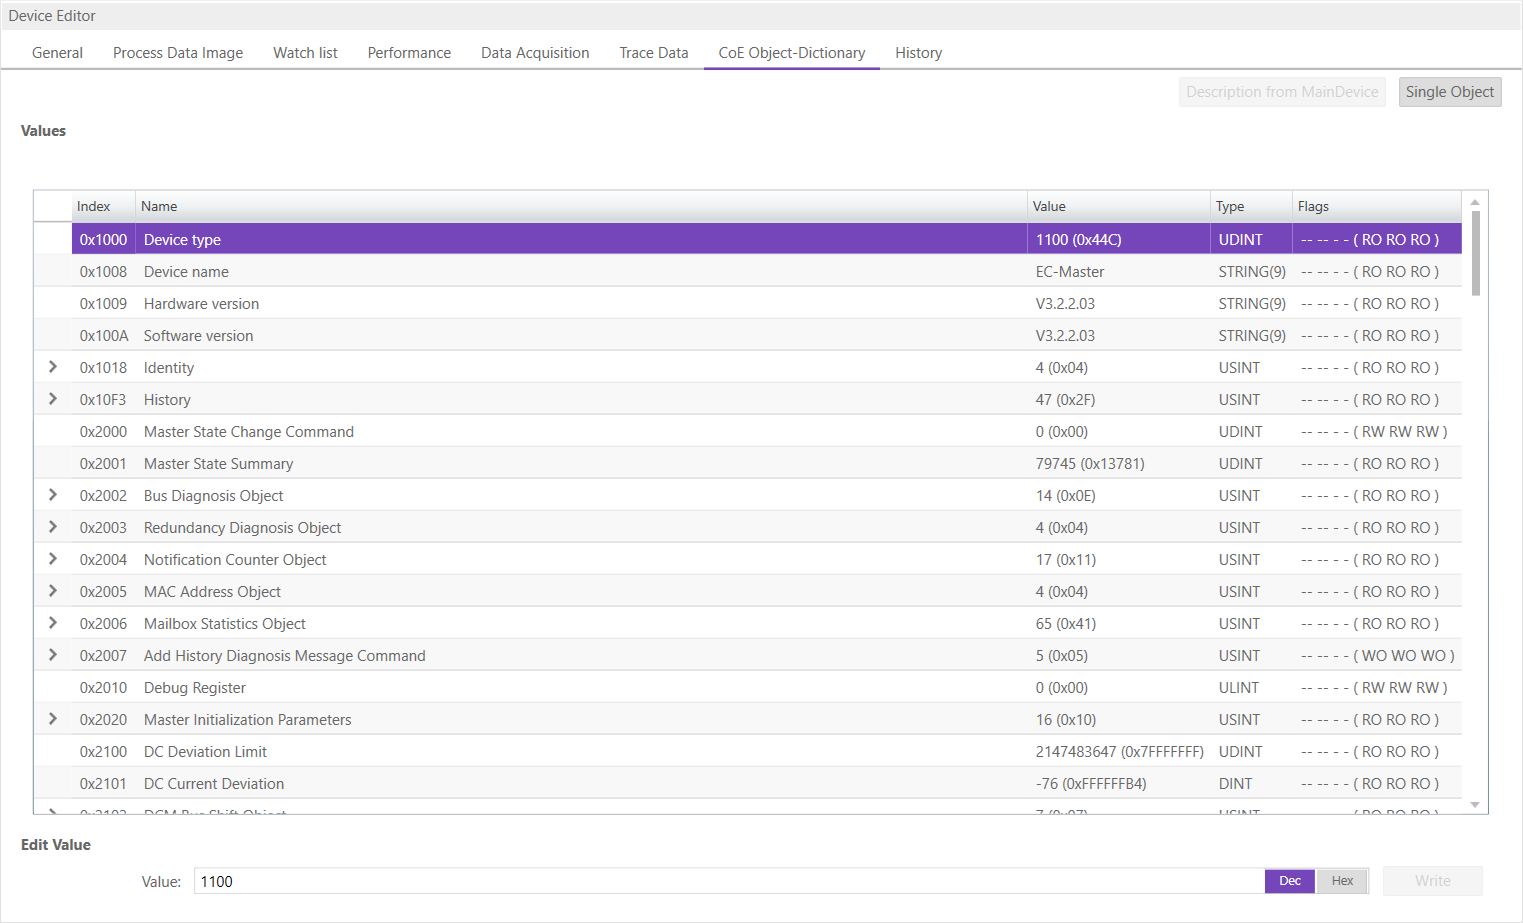Go to the Performance tab
The height and width of the screenshot is (923, 1523).
[409, 53]
